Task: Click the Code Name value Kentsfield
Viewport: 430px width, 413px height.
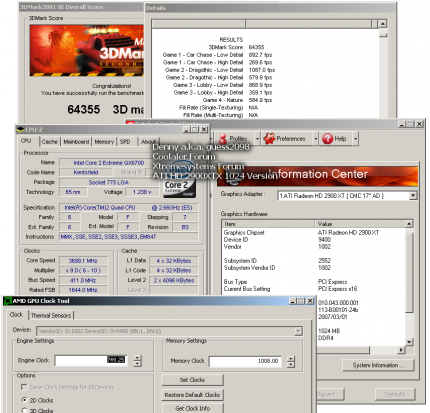Action: click(86, 172)
